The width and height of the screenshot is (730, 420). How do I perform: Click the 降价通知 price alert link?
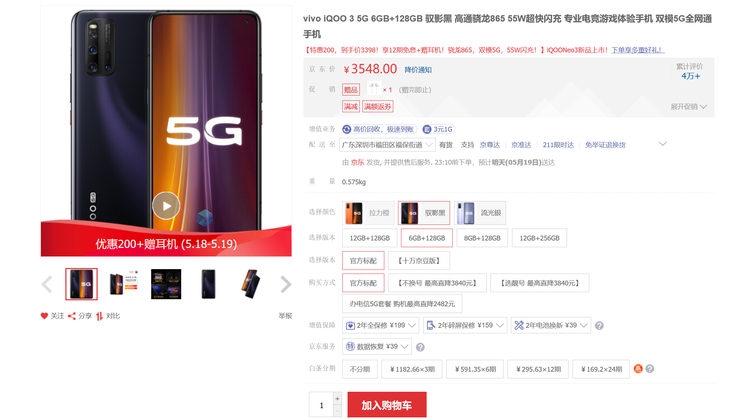(418, 70)
